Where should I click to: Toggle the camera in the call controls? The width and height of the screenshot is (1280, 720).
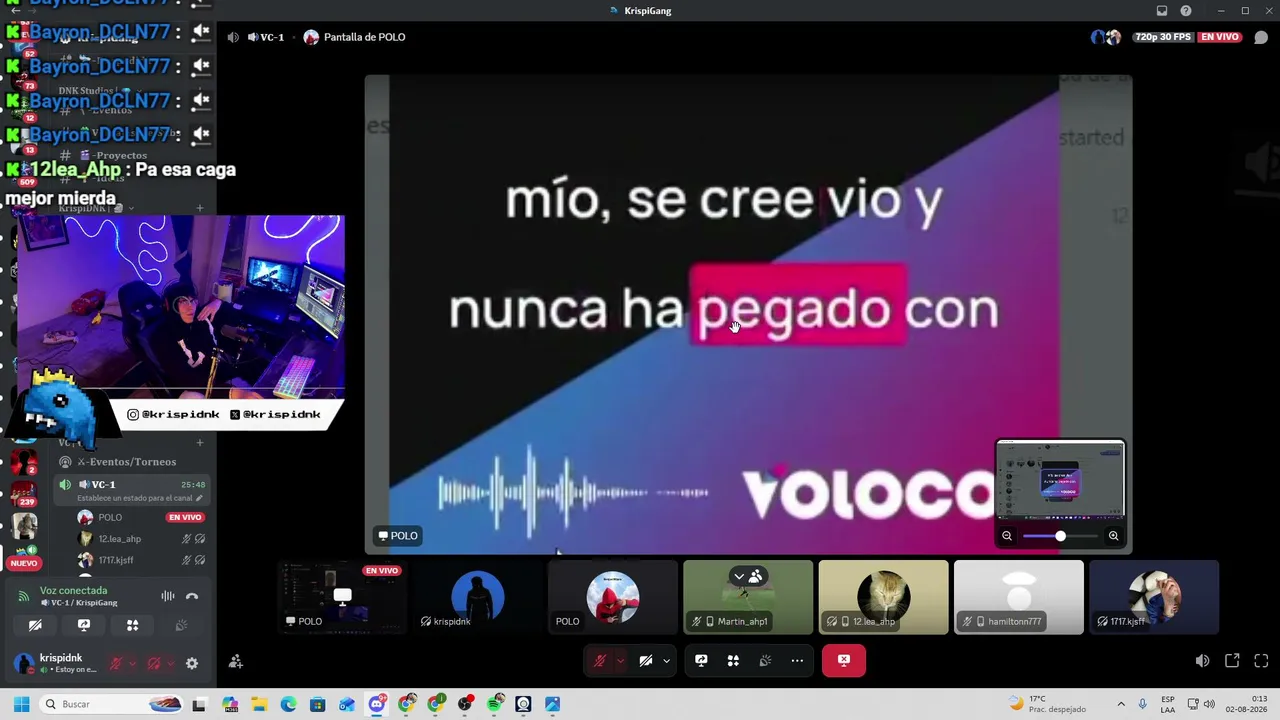[646, 661]
